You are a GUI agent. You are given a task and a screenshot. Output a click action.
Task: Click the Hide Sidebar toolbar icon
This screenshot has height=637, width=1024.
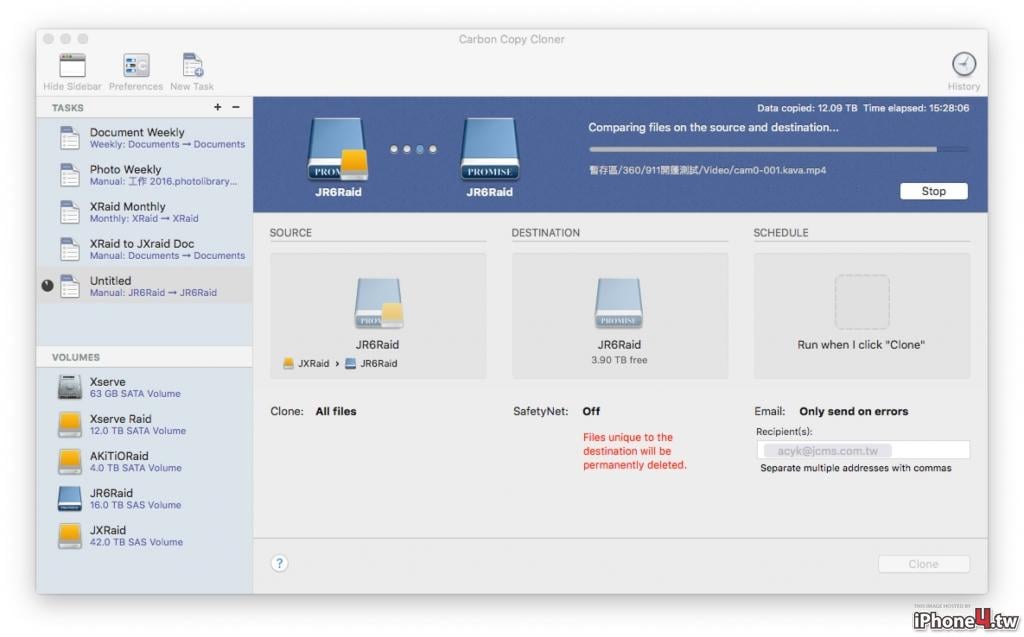click(72, 66)
